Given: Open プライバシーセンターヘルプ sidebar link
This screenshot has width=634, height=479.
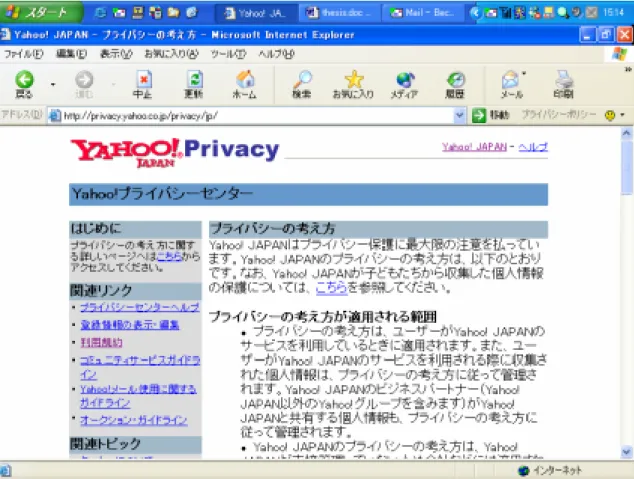Looking at the screenshot, I should coord(139,308).
